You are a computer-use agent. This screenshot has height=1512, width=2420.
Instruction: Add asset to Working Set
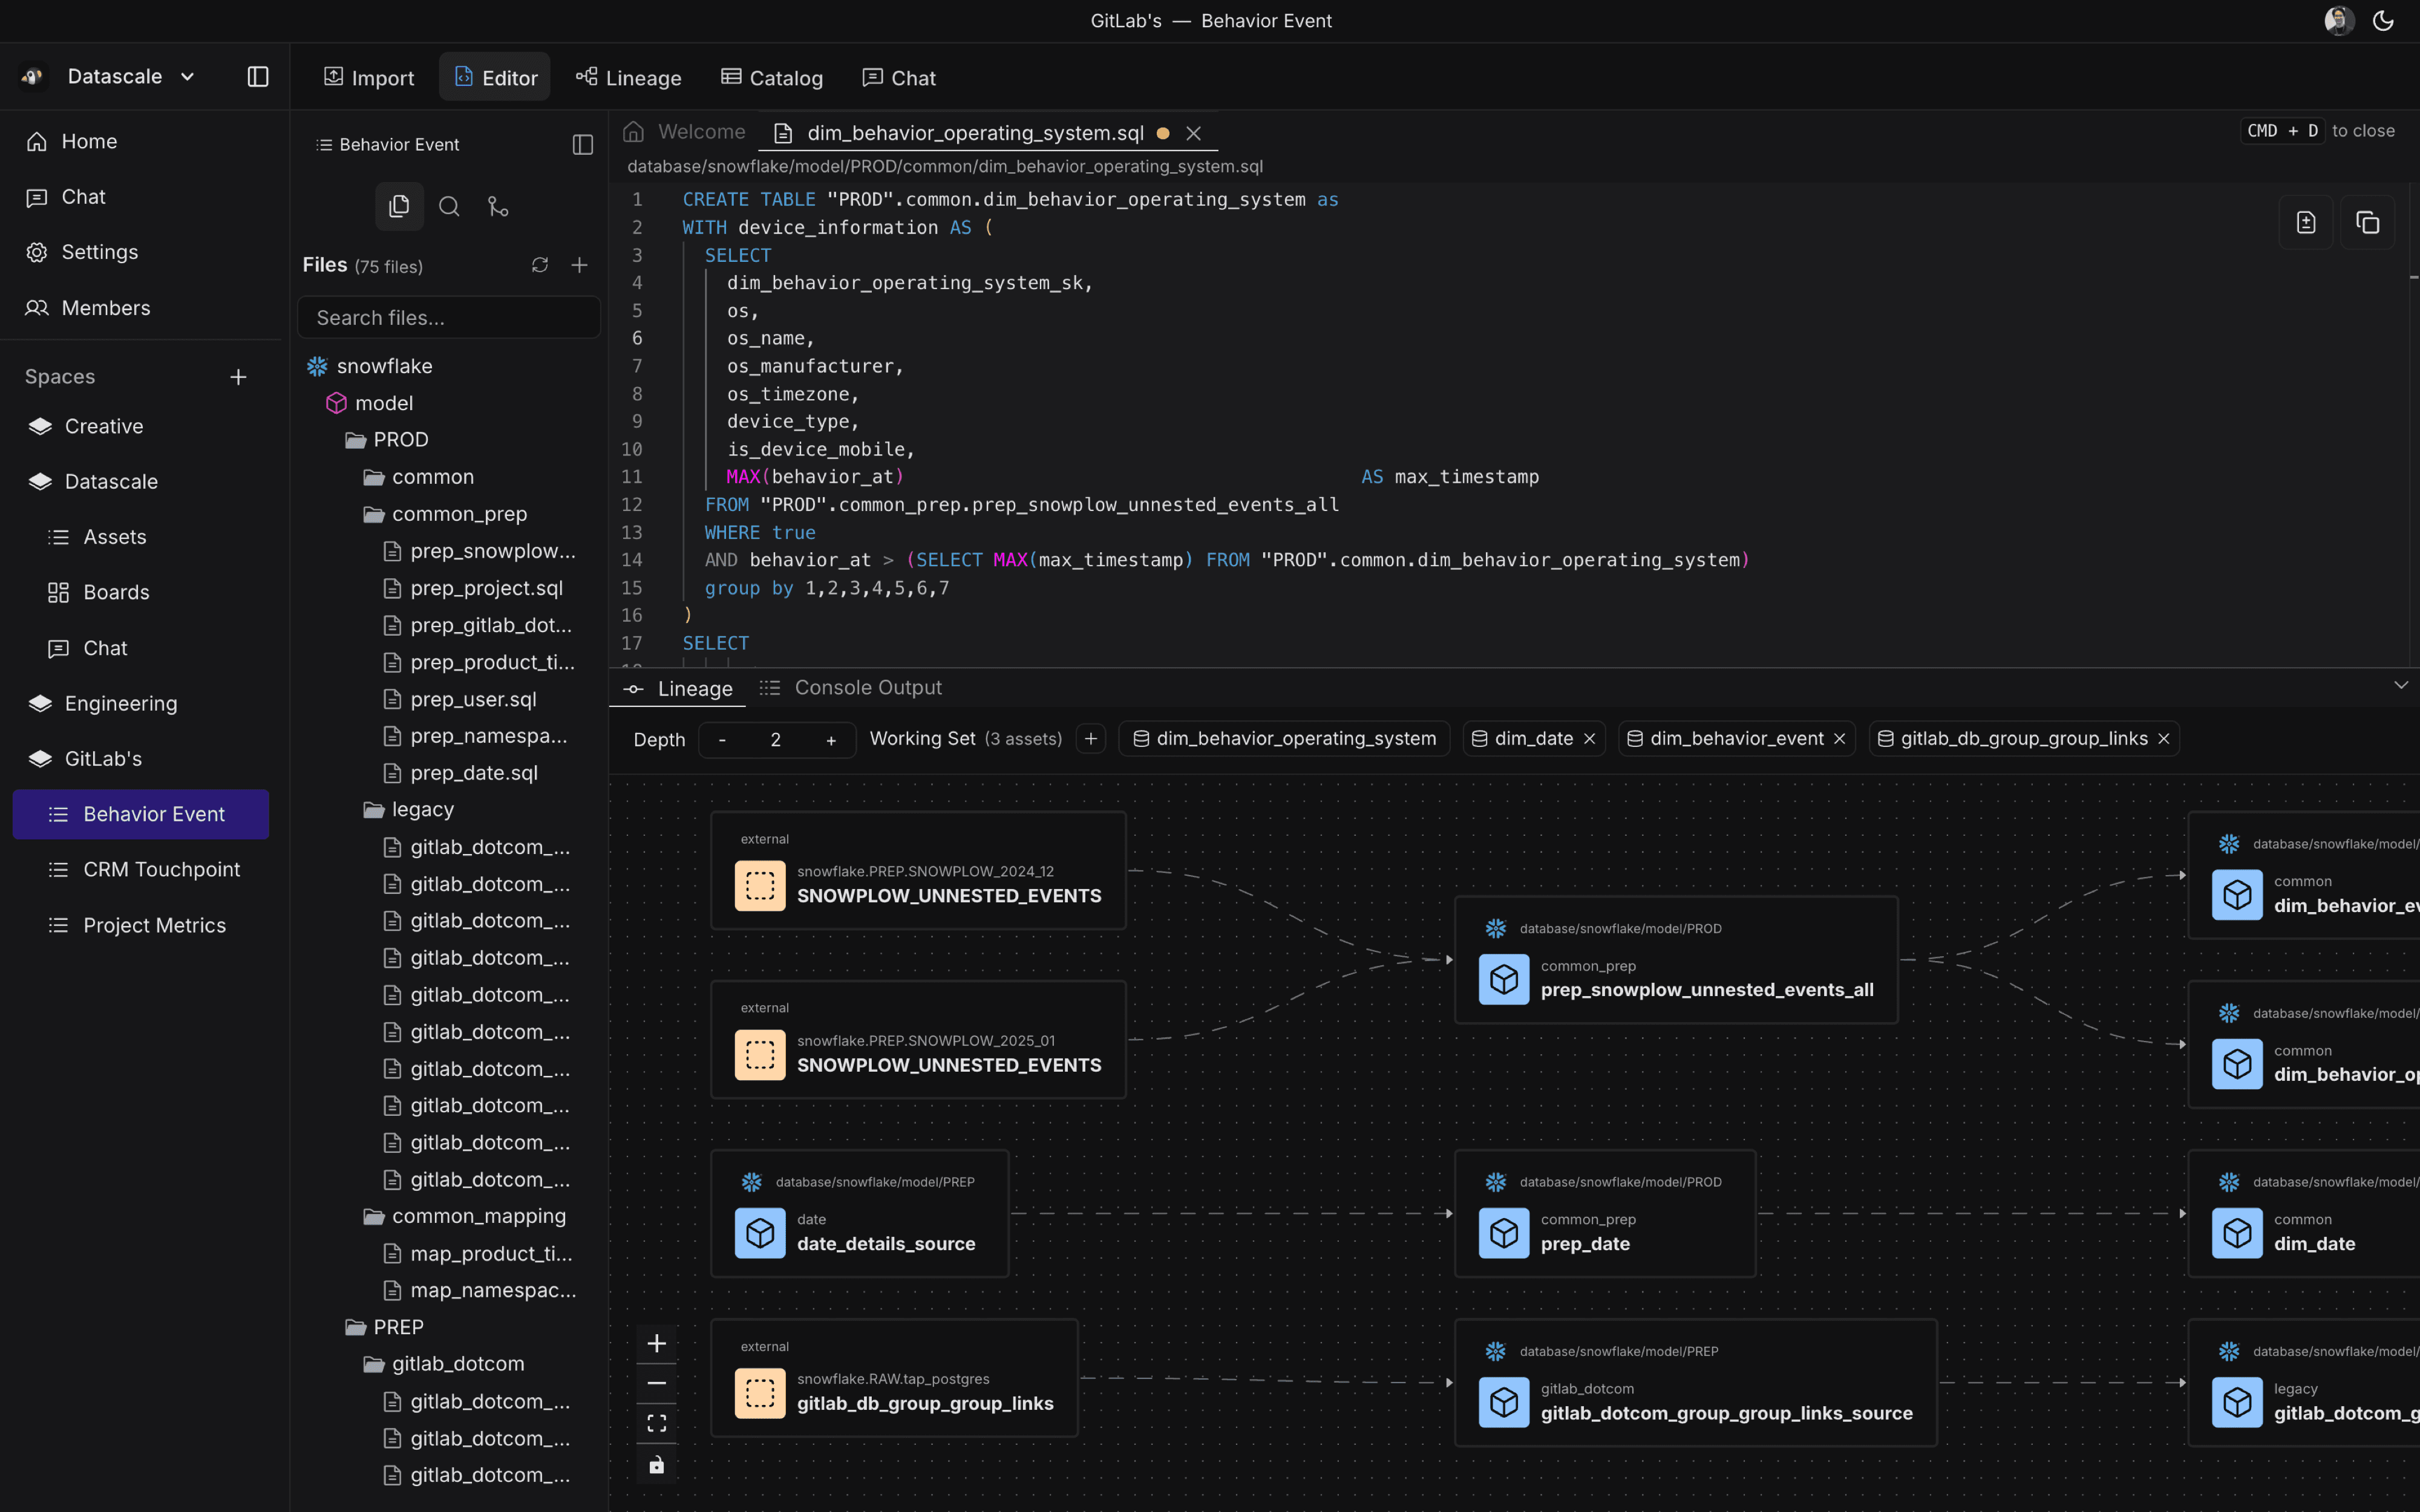[1091, 739]
